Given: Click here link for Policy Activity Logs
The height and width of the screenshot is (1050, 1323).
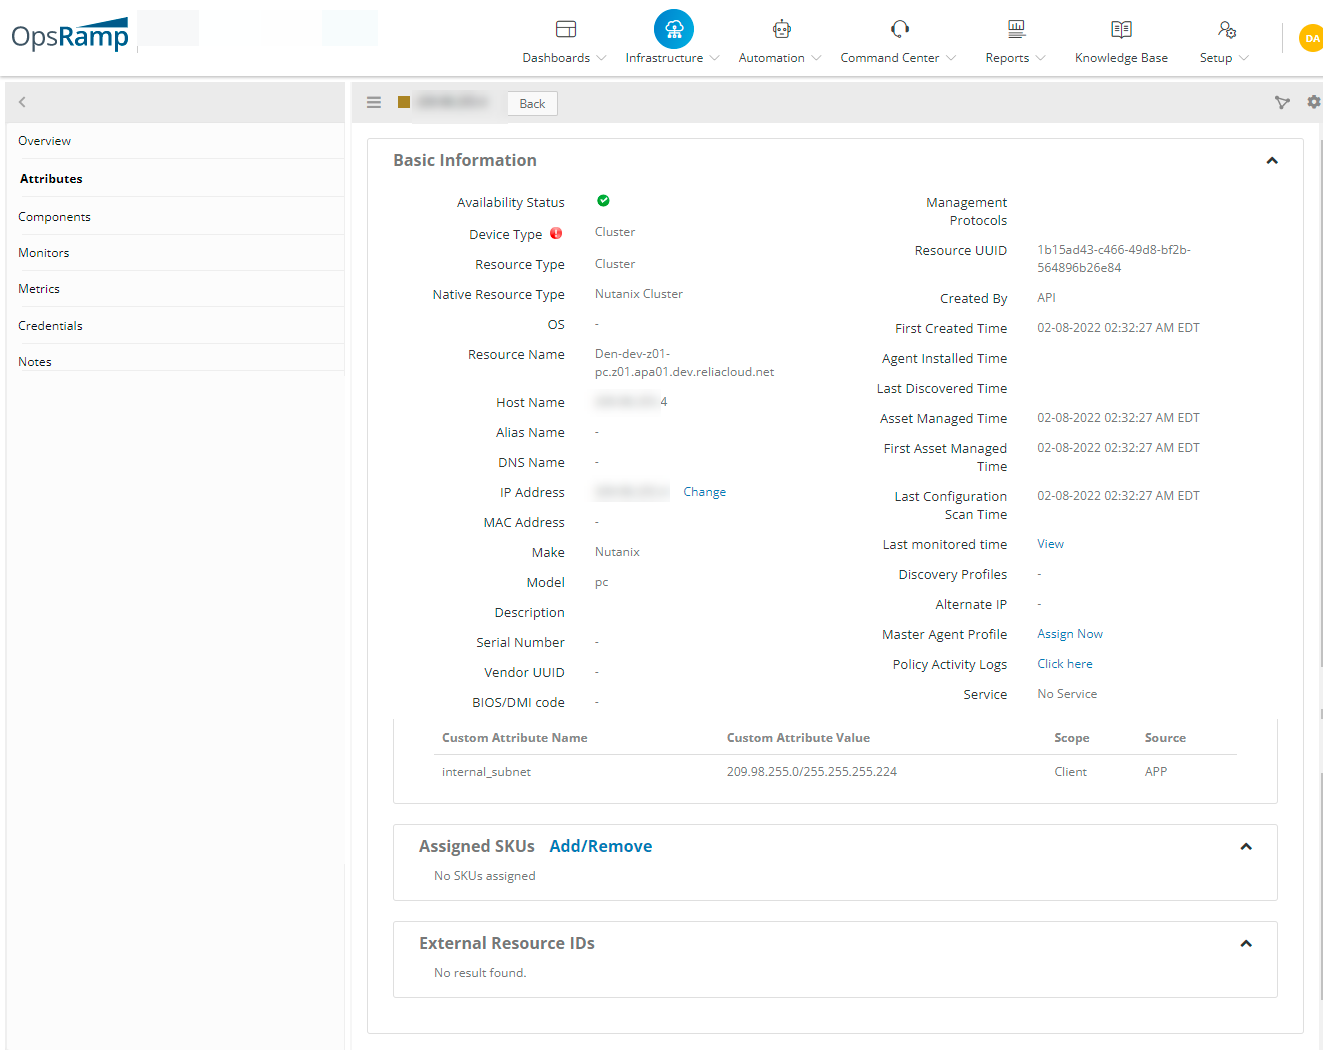Looking at the screenshot, I should pos(1065,664).
